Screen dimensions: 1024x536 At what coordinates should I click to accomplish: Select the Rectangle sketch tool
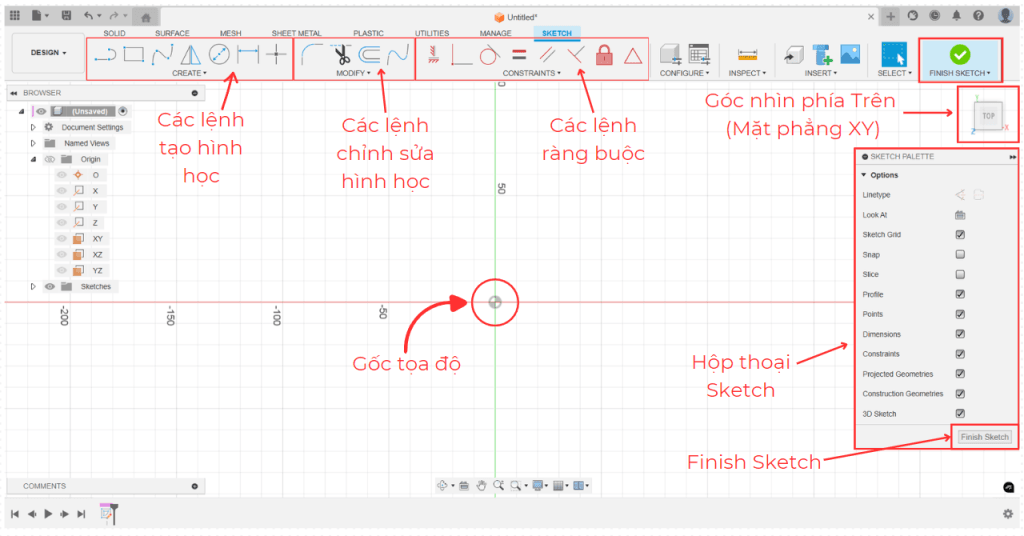133,55
